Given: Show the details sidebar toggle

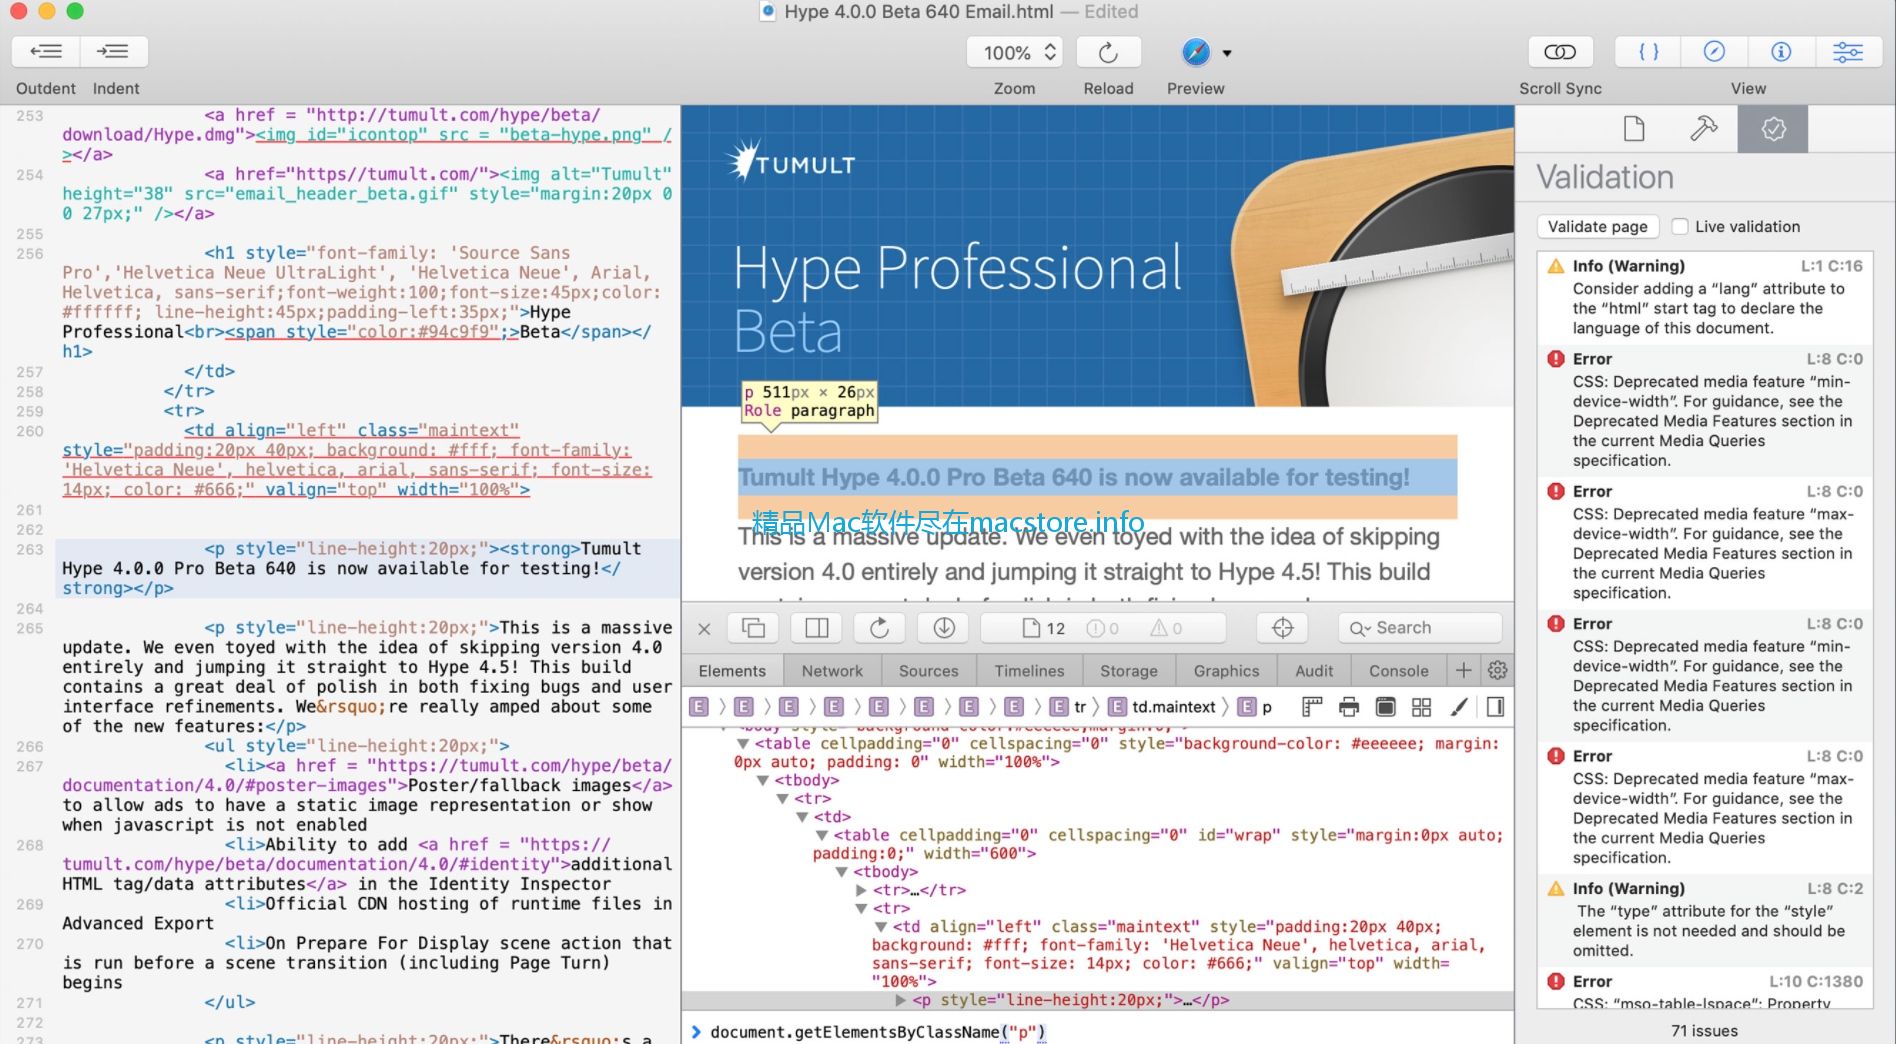Looking at the screenshot, I should [x=1495, y=707].
